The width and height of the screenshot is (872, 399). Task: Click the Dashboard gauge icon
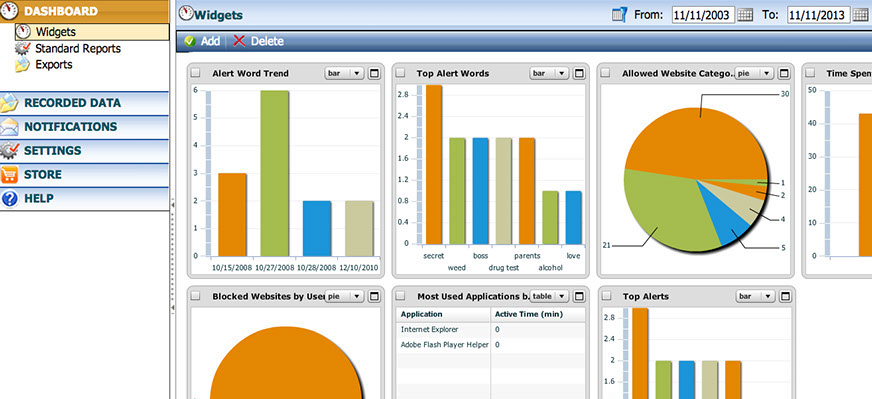[x=9, y=11]
